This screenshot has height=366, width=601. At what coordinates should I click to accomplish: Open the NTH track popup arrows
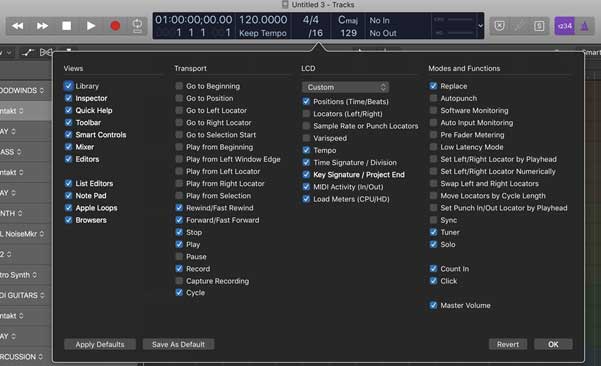(20, 213)
